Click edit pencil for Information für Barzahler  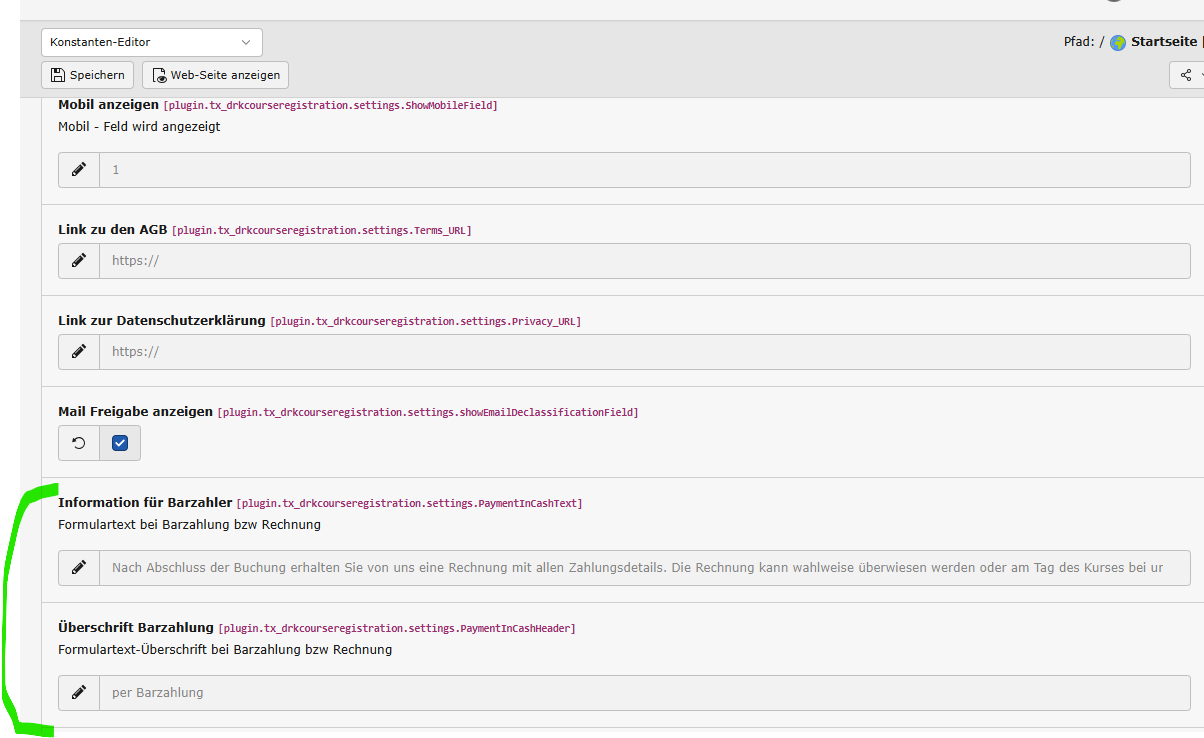(79, 567)
